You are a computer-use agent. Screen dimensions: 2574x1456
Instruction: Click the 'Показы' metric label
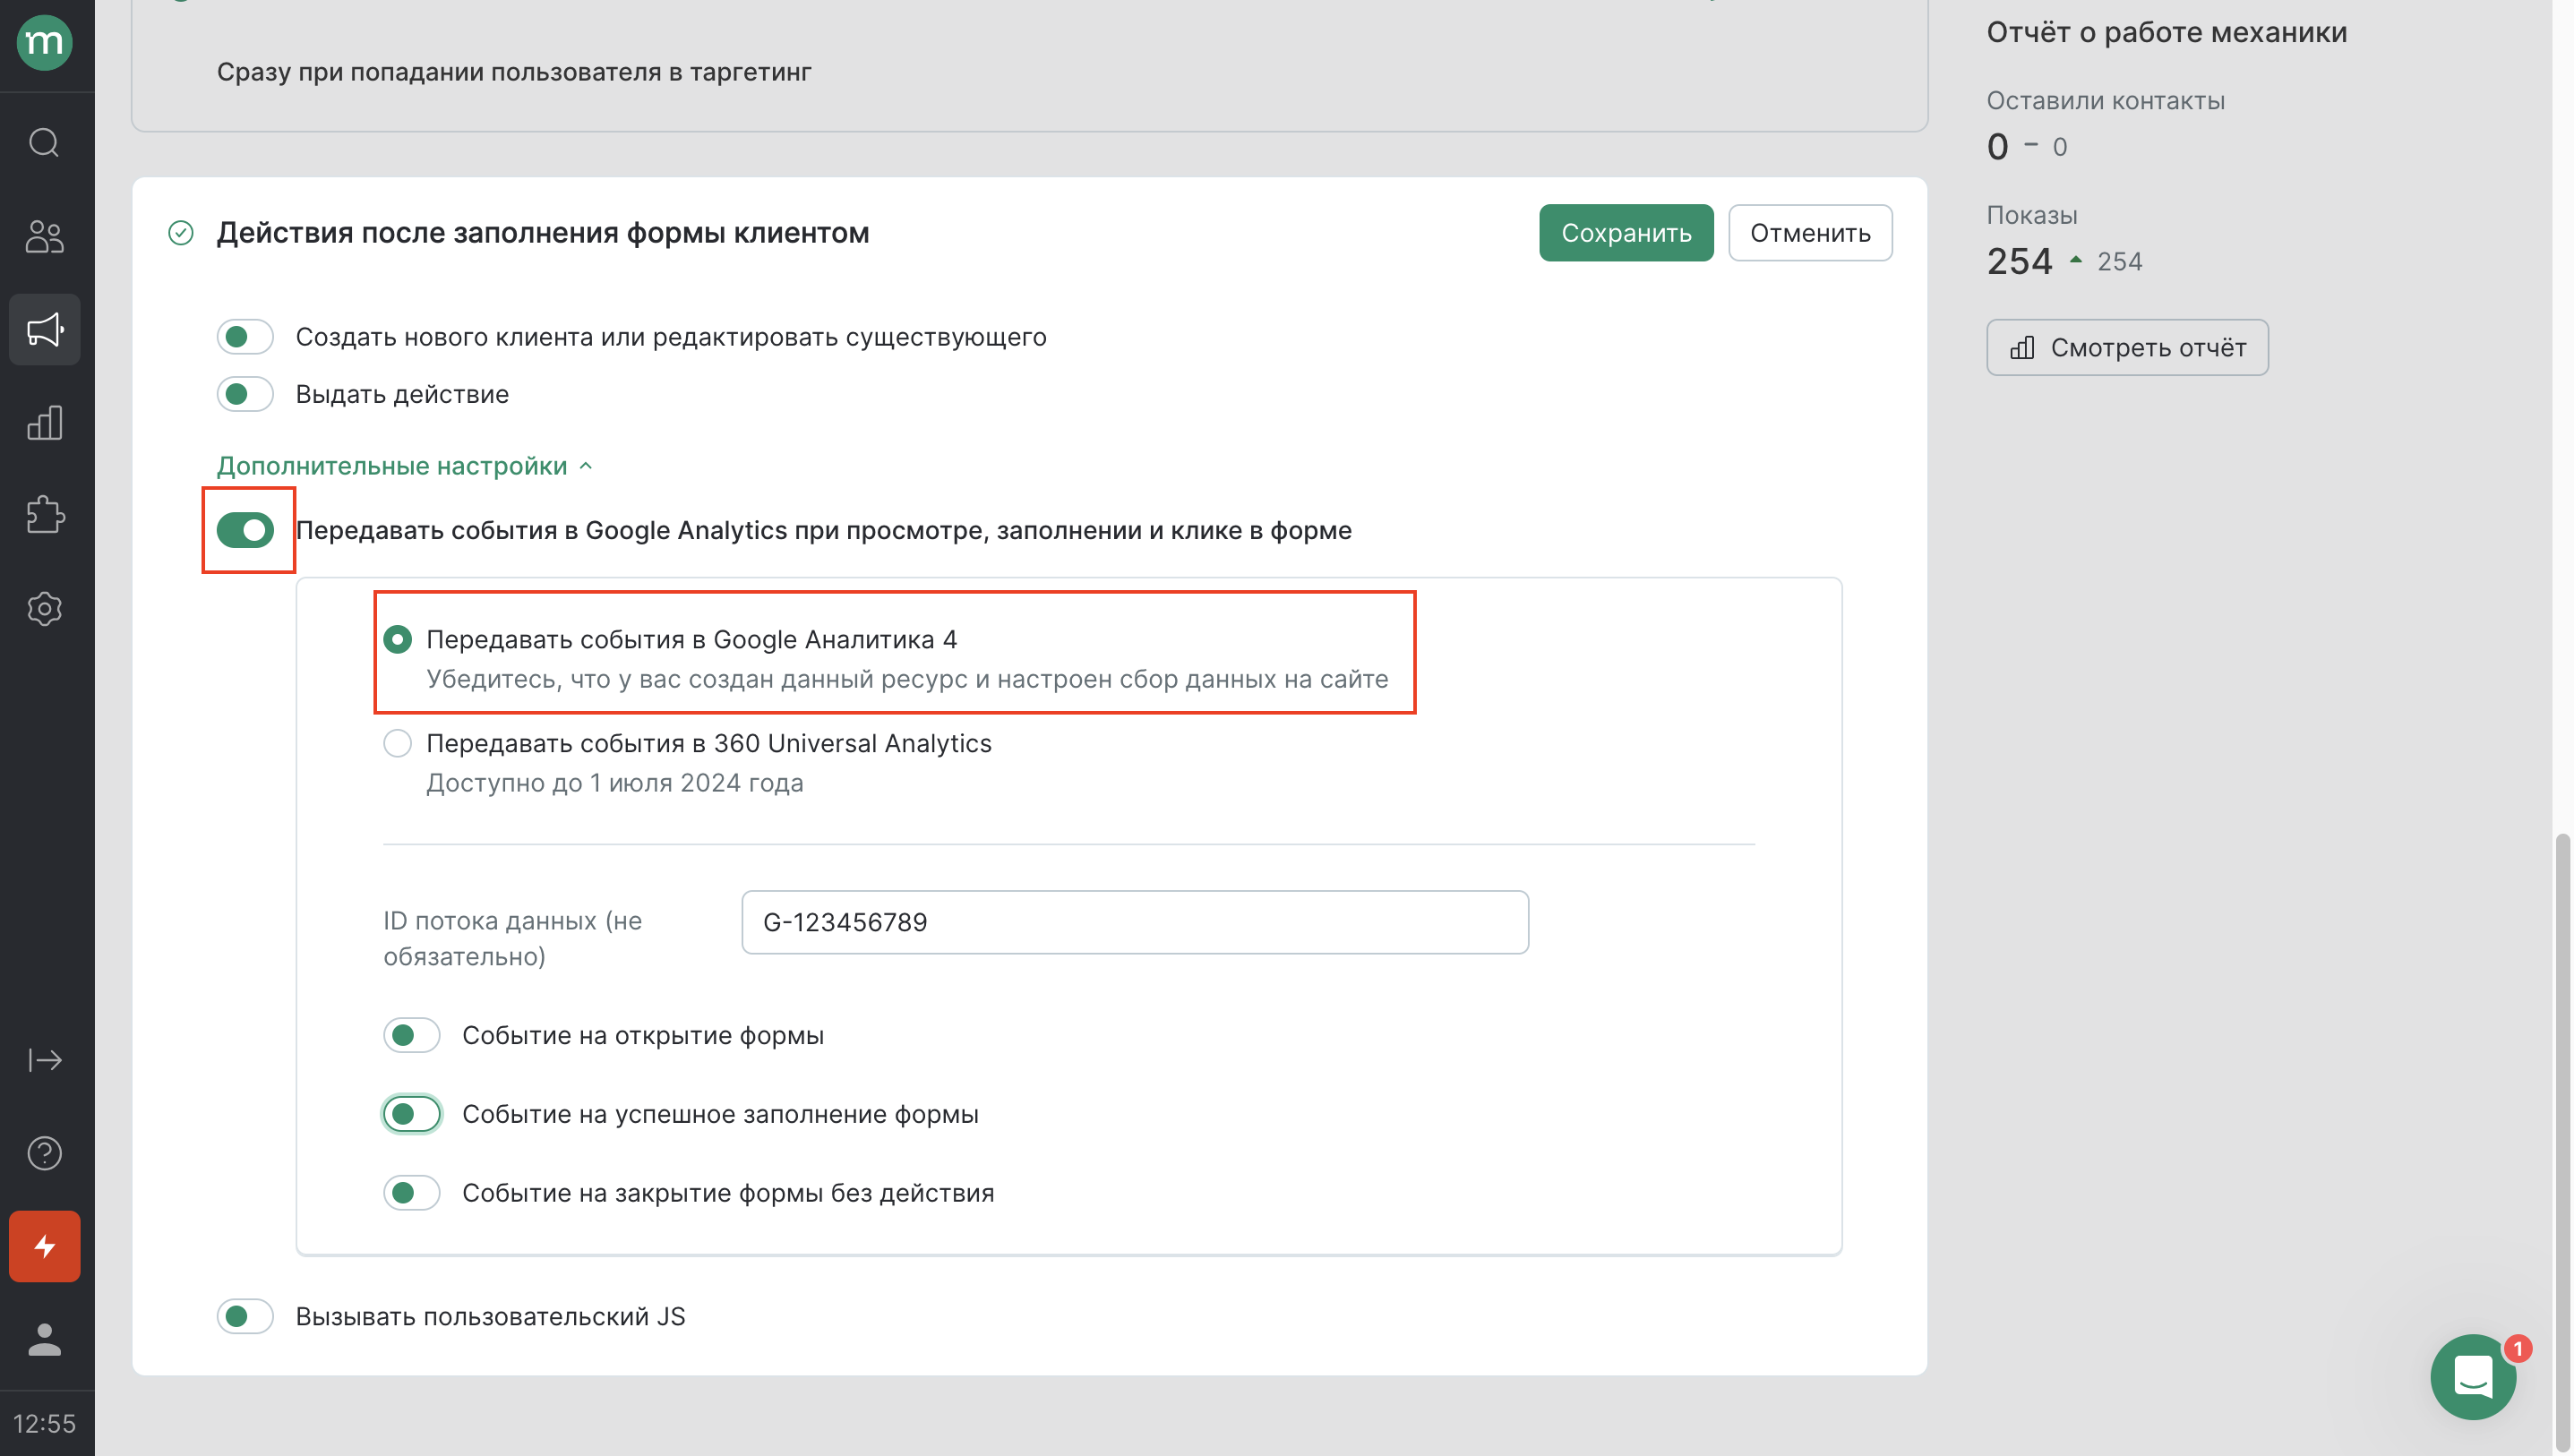point(2031,215)
